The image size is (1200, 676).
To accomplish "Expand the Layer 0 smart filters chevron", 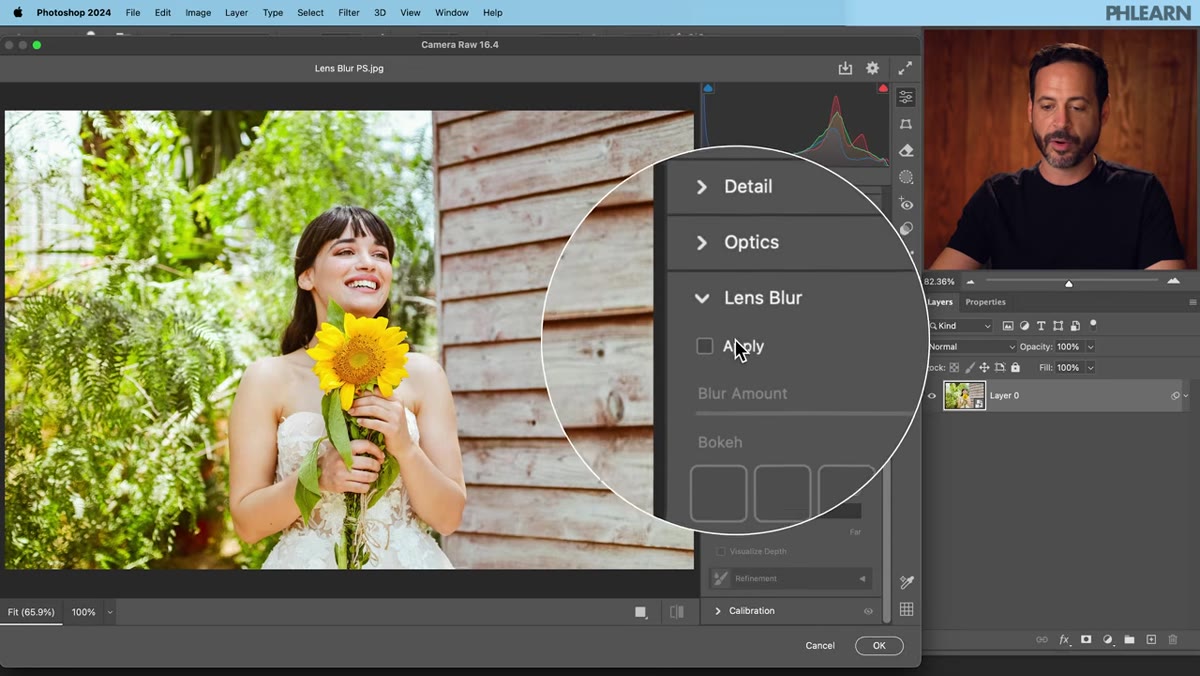I will coord(1187,396).
